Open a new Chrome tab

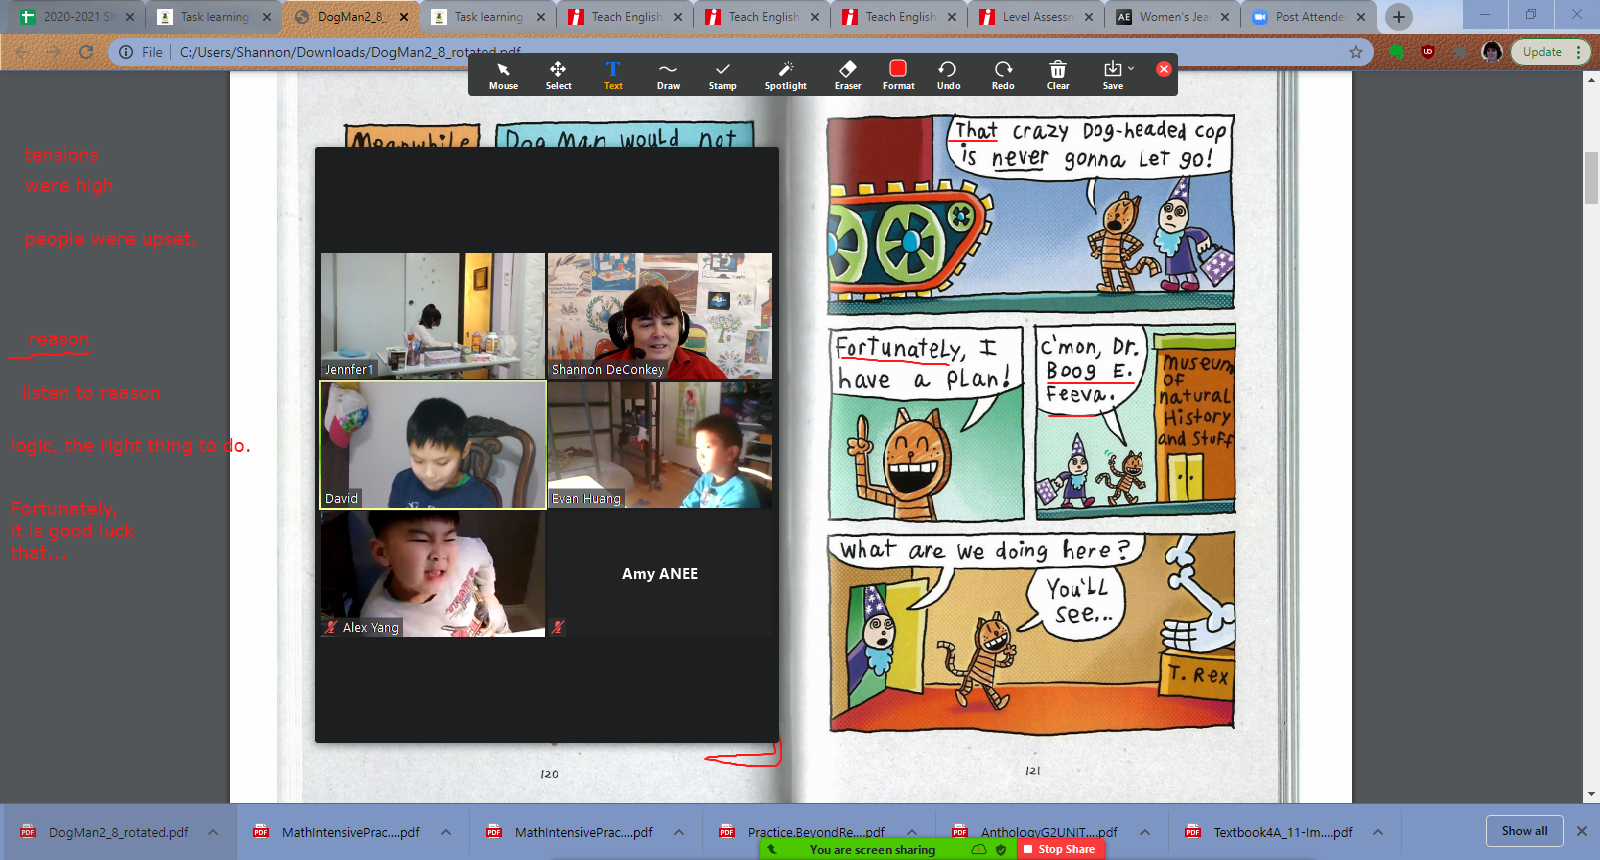tap(1399, 17)
